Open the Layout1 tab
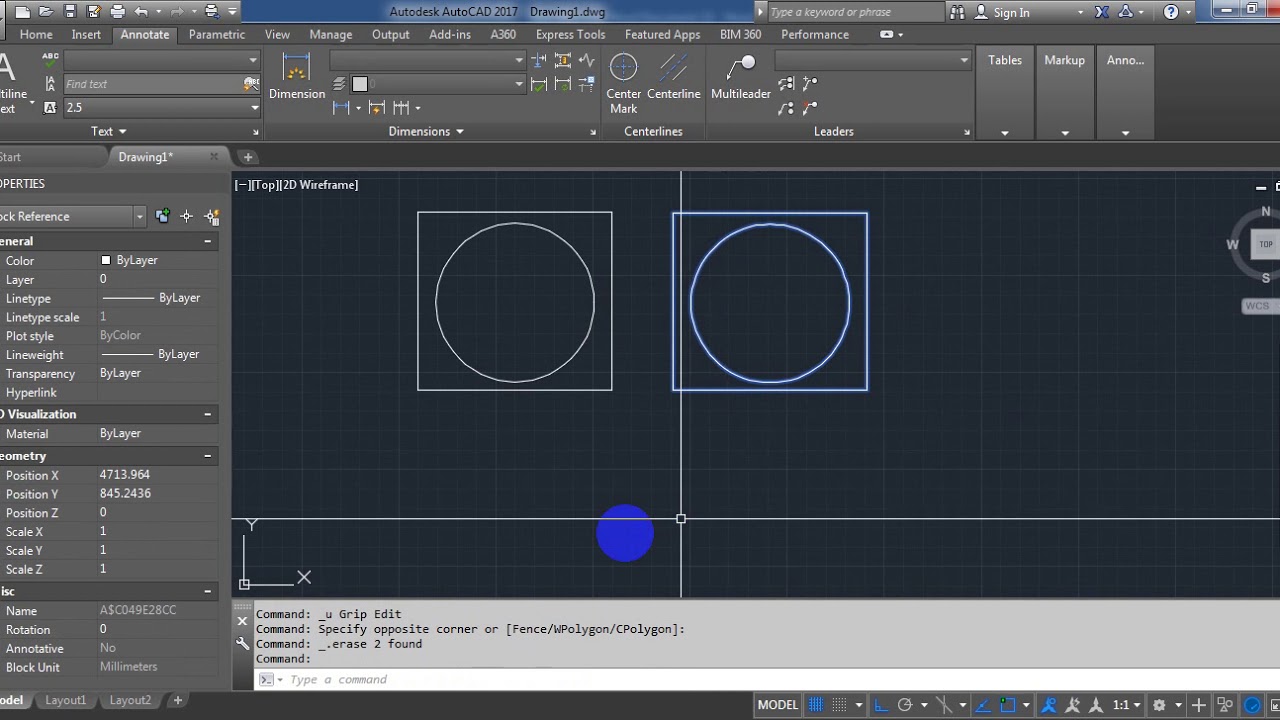The width and height of the screenshot is (1280, 720). [66, 700]
